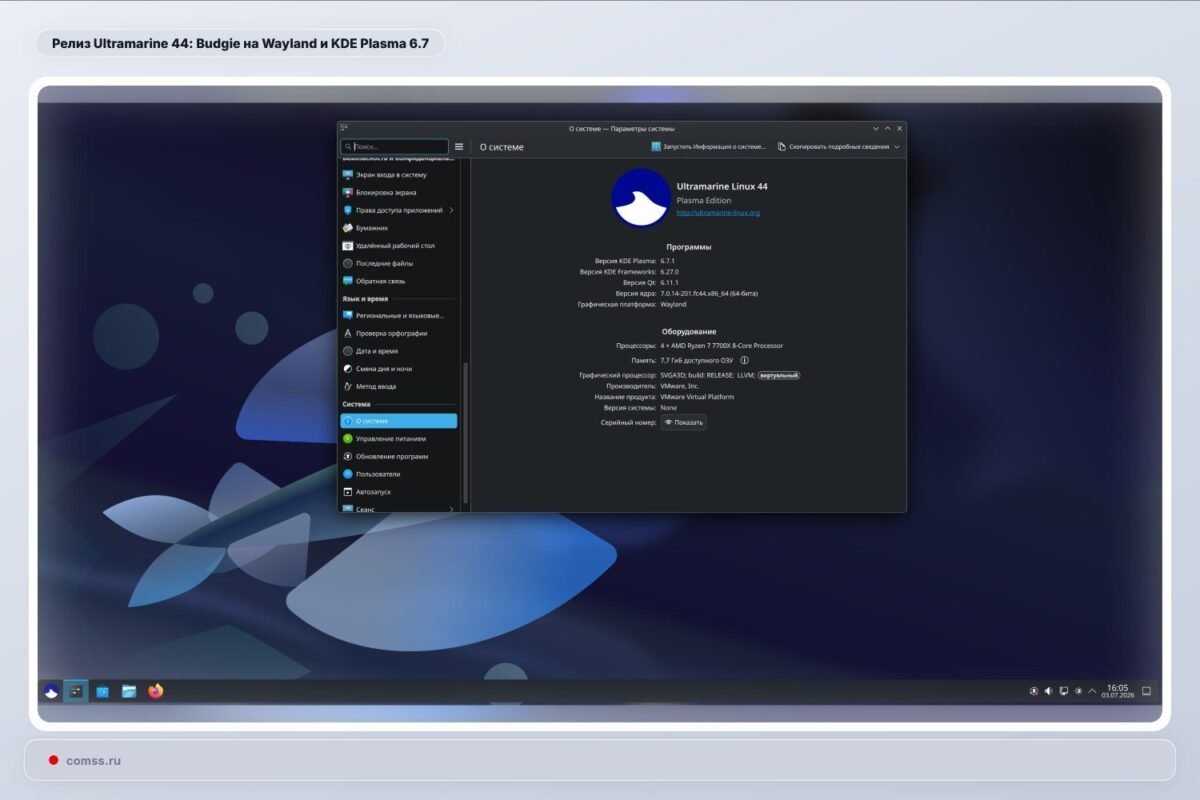1200x800 pixels.
Task: Click the window menu icon in title bar
Action: pyautogui.click(x=344, y=128)
